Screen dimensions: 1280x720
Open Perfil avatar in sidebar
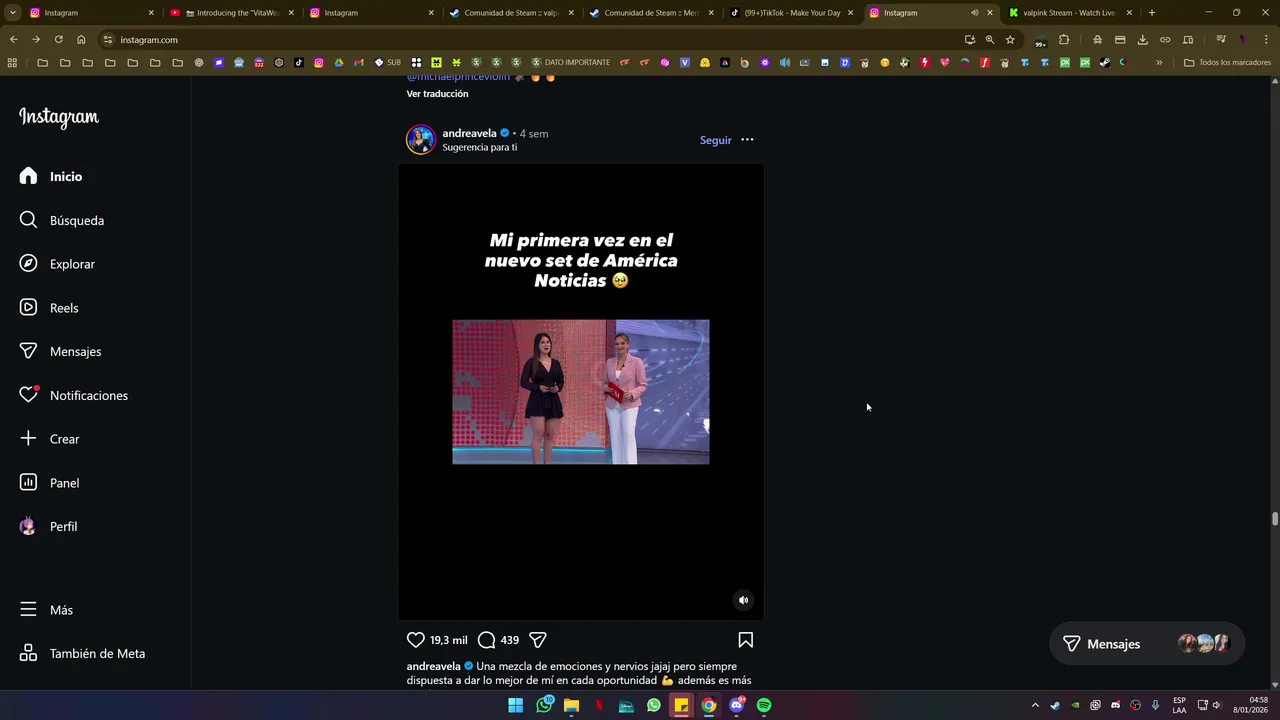[x=48, y=527]
